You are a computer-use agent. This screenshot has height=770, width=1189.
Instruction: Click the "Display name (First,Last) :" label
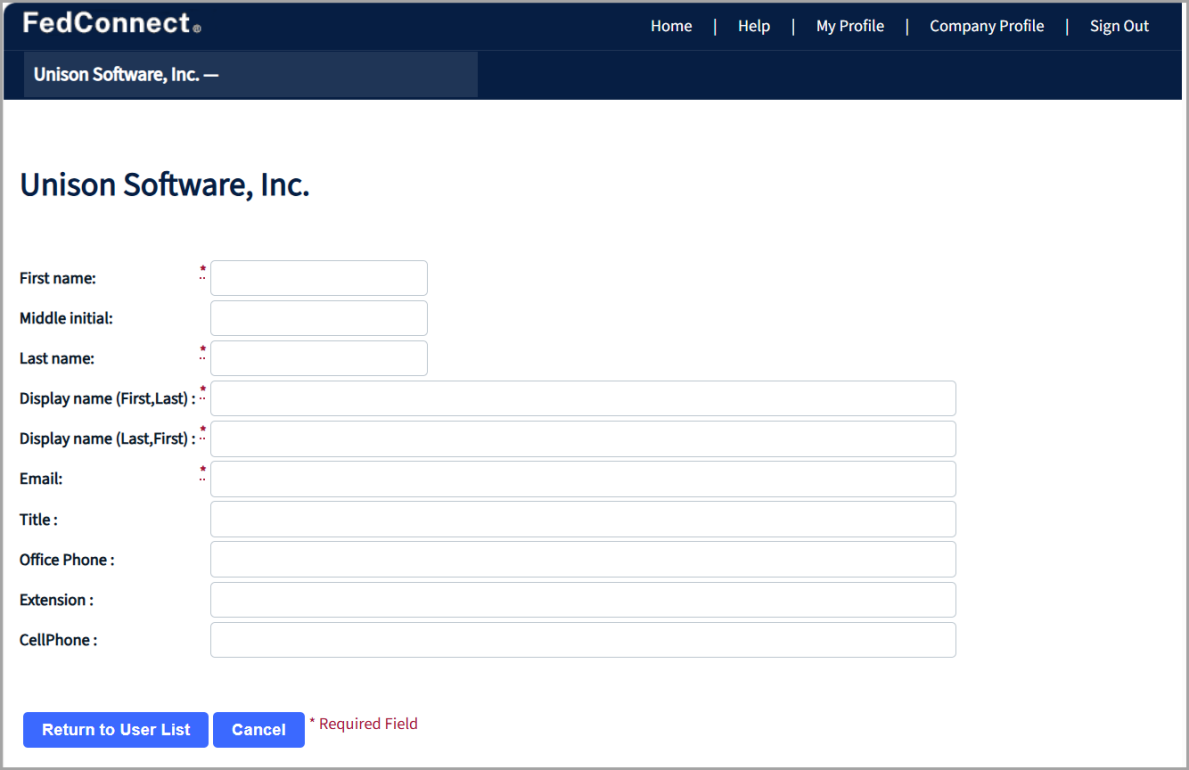(x=107, y=399)
